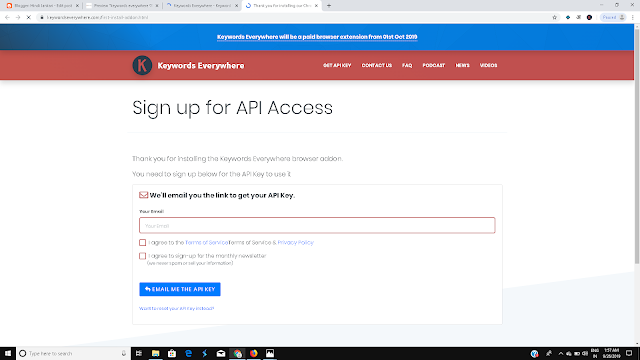The image size is (640, 360).
Task: Click the Email Me The API Key button
Action: pyautogui.click(x=180, y=289)
